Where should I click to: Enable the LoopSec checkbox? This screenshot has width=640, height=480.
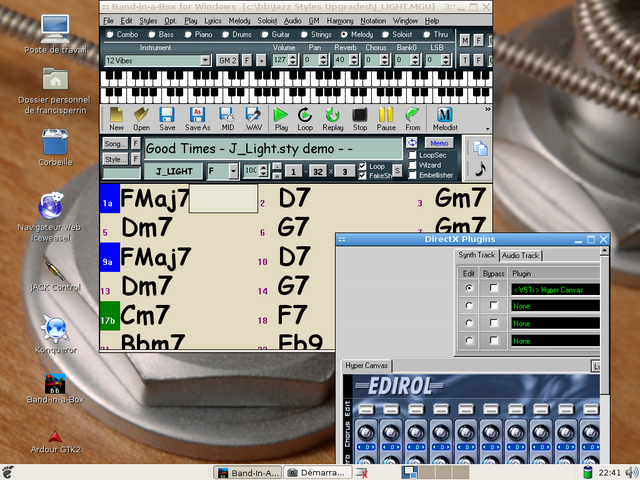[412, 155]
